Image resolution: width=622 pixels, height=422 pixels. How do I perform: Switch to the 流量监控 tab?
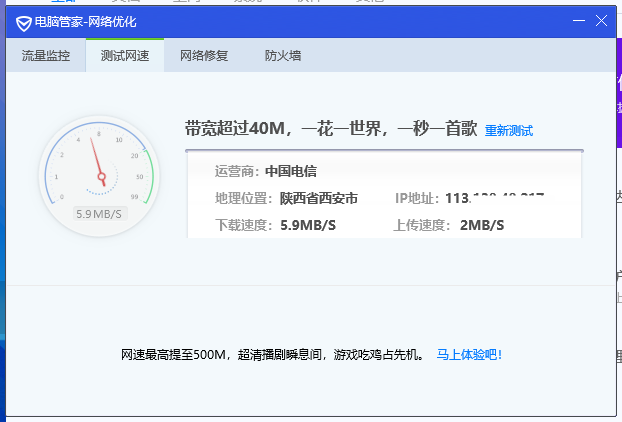[x=46, y=56]
